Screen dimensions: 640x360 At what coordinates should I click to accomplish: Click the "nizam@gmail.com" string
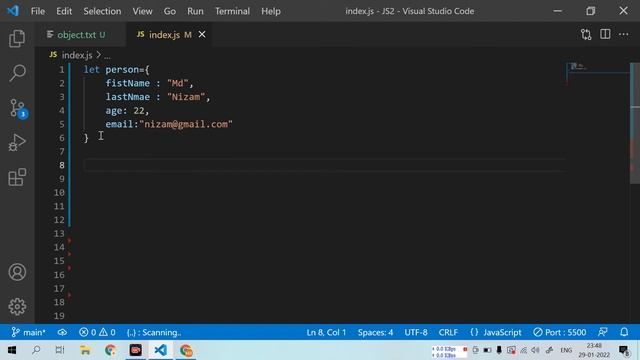[x=186, y=124]
